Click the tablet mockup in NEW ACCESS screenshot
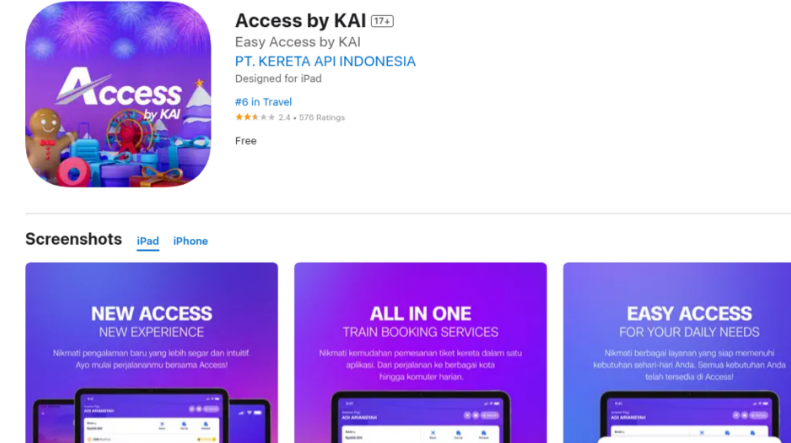This screenshot has height=443, width=791. click(151, 416)
